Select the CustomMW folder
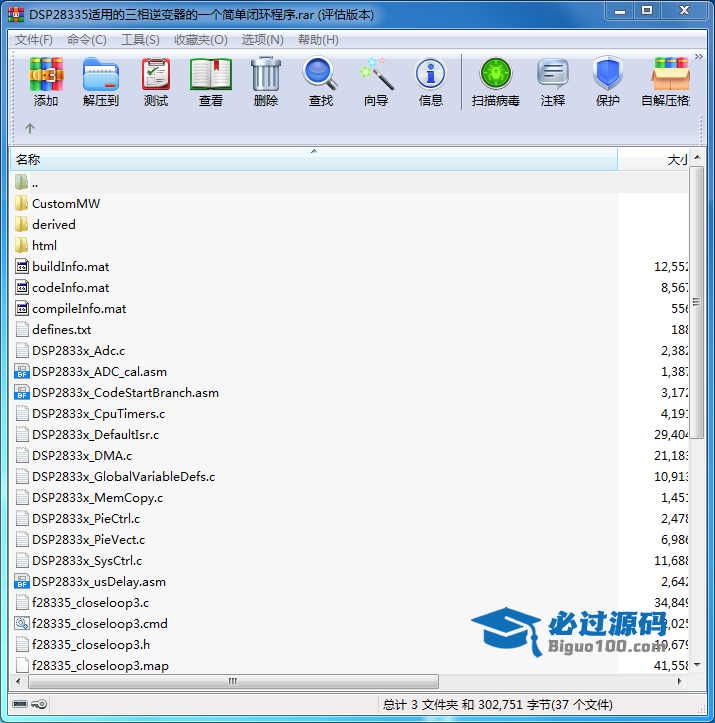This screenshot has width=715, height=723. tap(66, 203)
